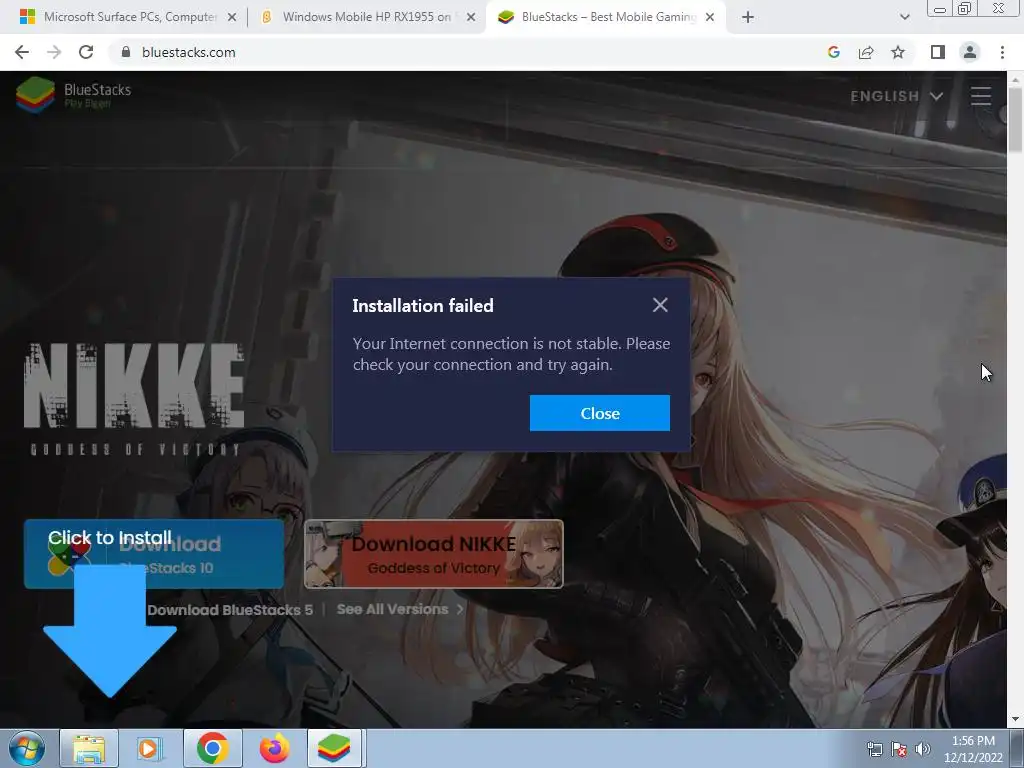
Task: Click the Close button in Installation failed dialog
Action: click(x=600, y=413)
